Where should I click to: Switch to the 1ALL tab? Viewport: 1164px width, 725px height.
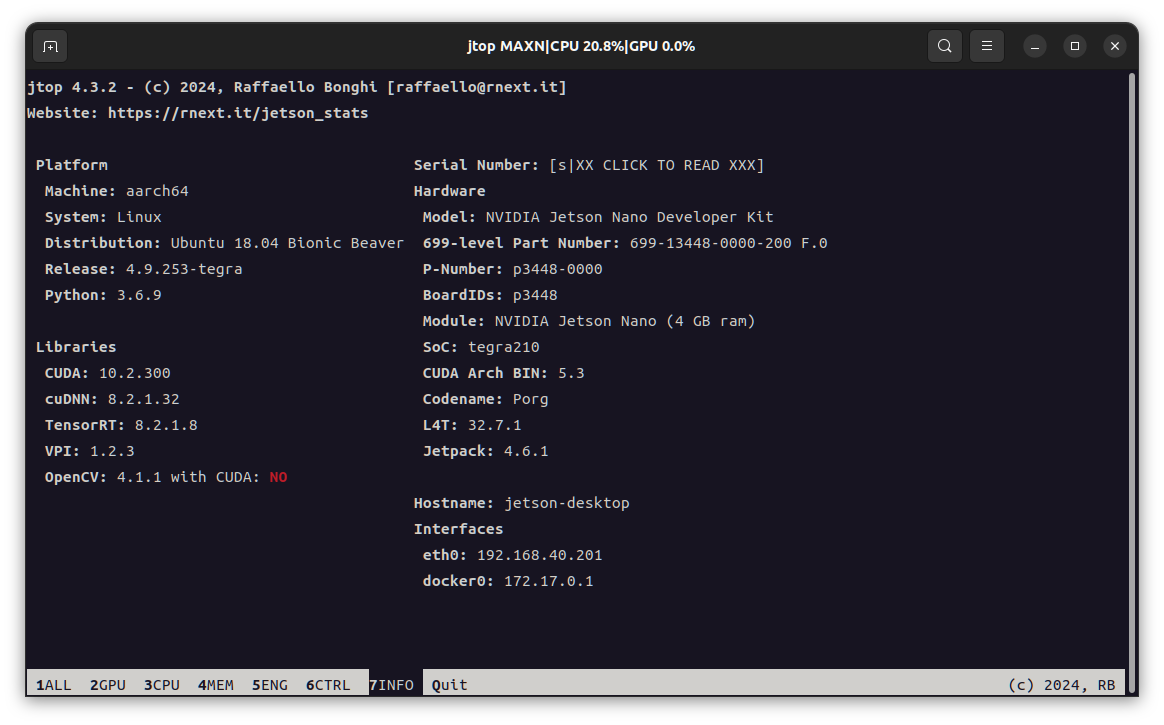pyautogui.click(x=53, y=685)
